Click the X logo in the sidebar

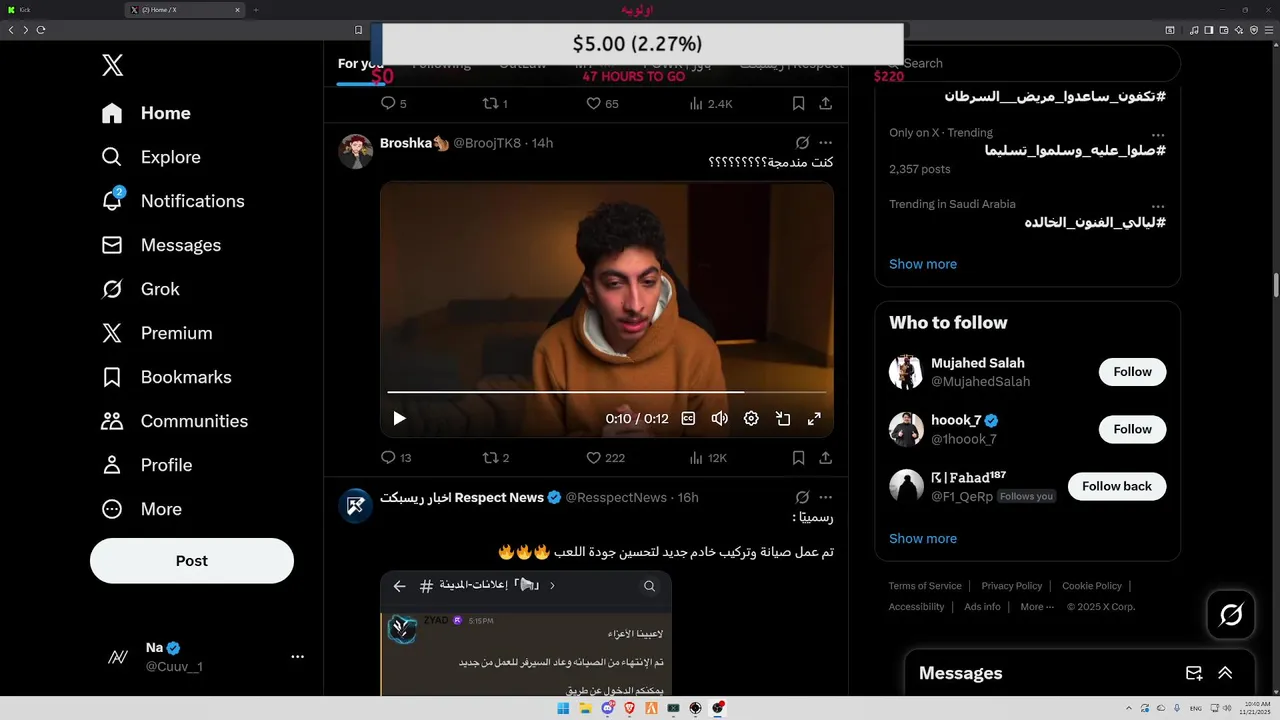click(x=112, y=66)
